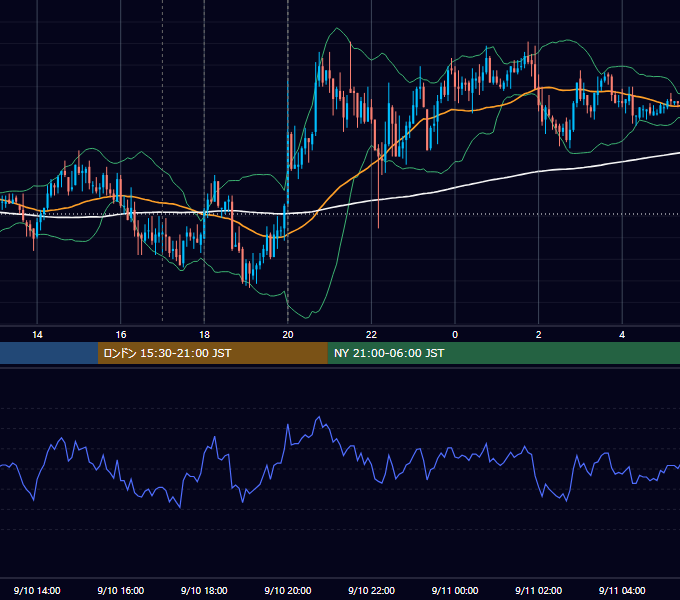This screenshot has width=680, height=600.
Task: Click the ロンドン 15:30-21:00 JST session bar
Action: [x=212, y=353]
